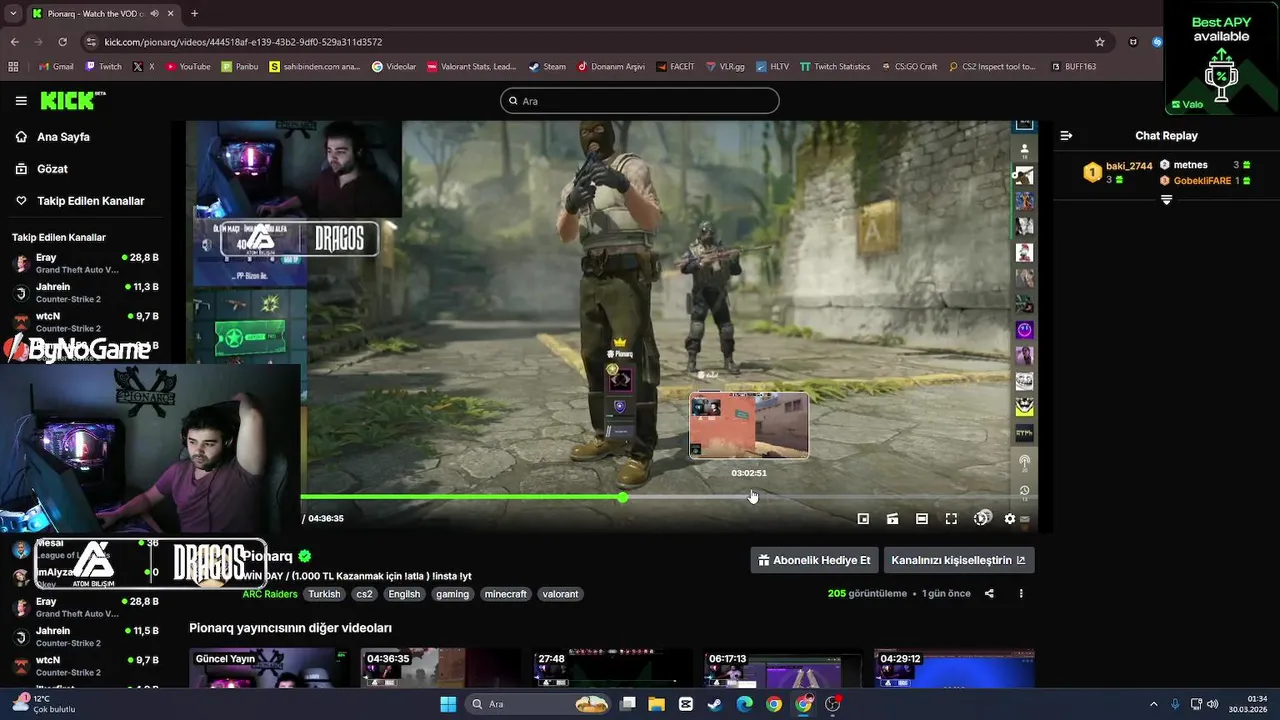Select the ARC Raiders category link
1280x720 pixels.
point(269,594)
